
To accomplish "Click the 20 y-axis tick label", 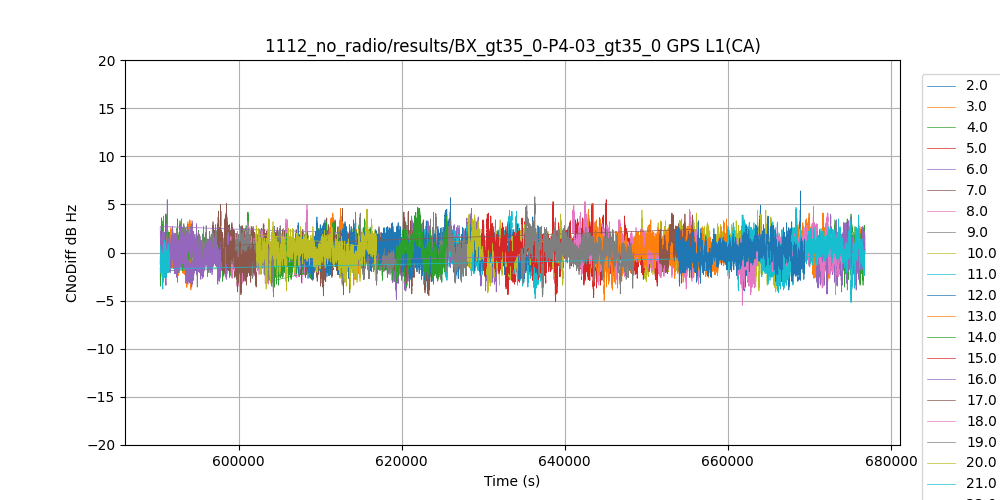I will click(107, 61).
